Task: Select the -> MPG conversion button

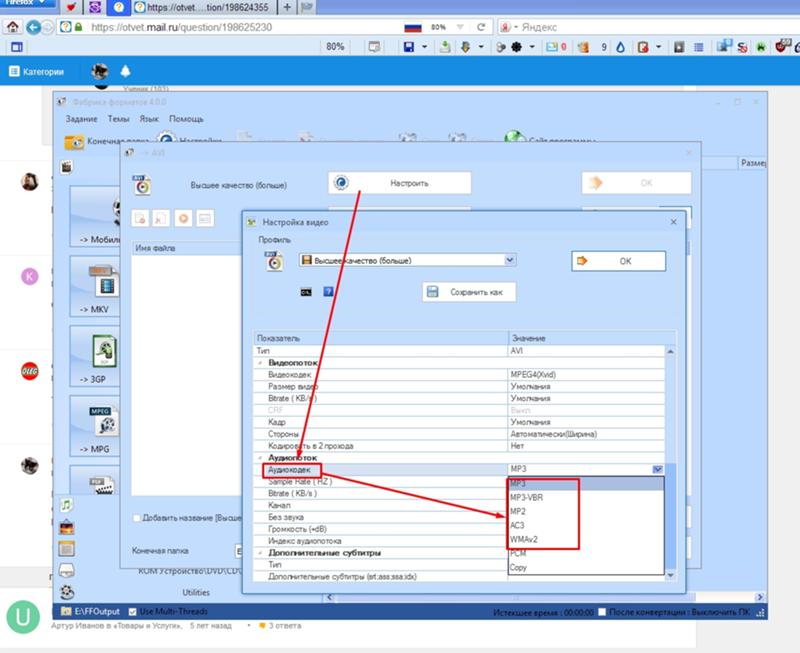Action: [95, 426]
